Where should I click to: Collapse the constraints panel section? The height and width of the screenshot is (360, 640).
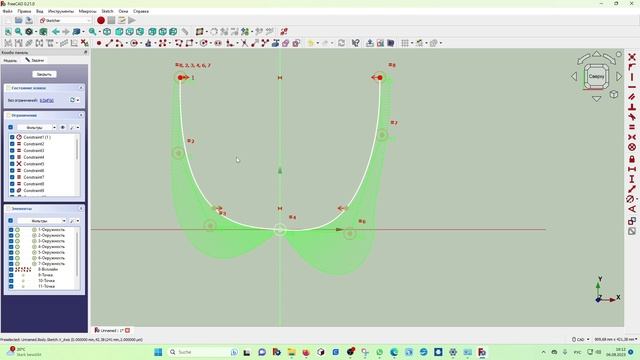click(x=81, y=116)
